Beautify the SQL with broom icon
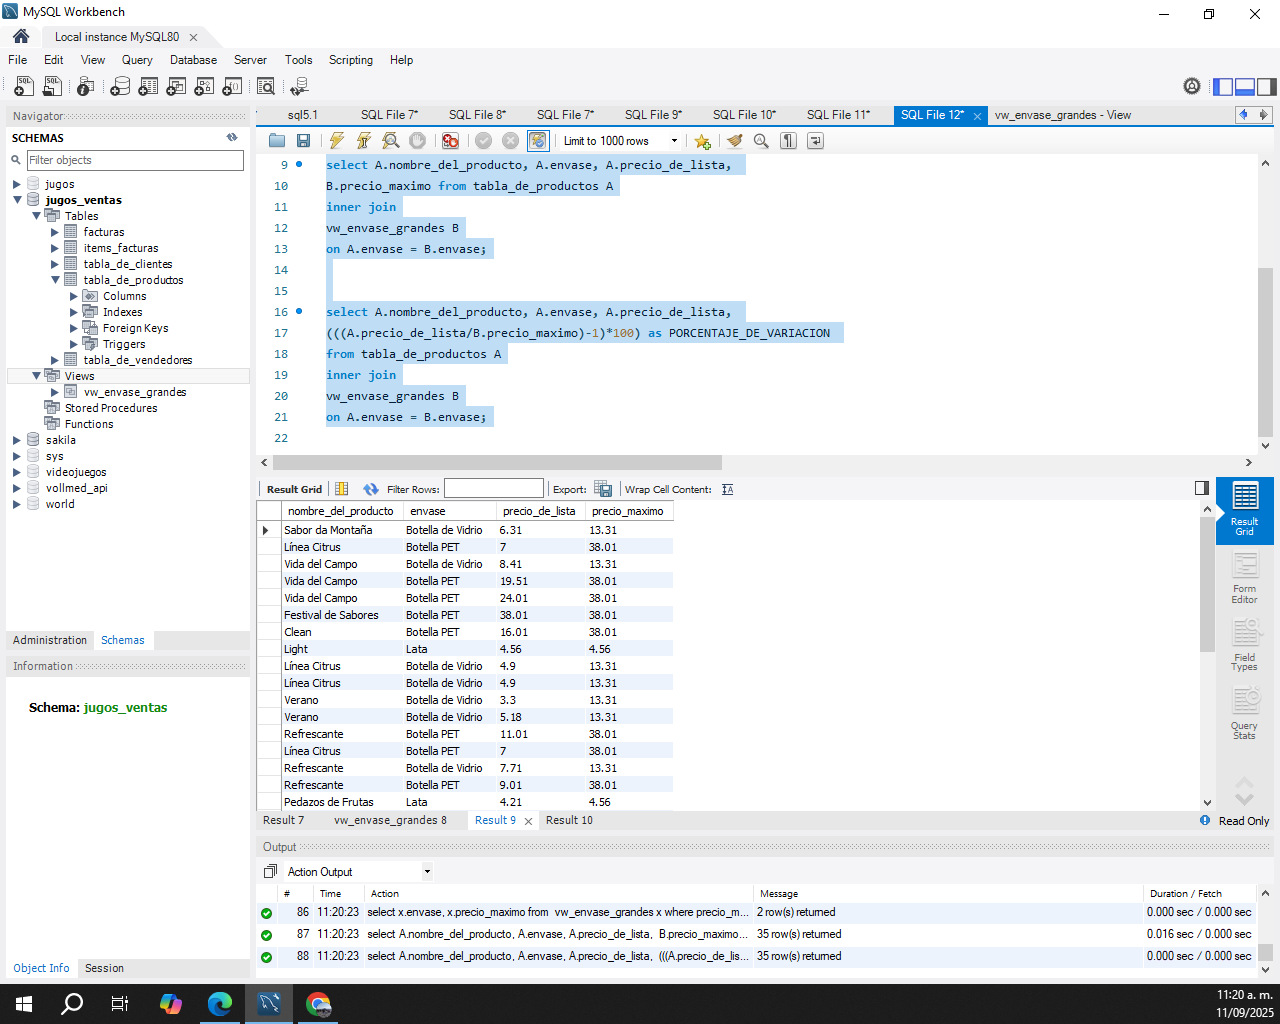Screen dimensions: 1280x1024 (x=735, y=141)
